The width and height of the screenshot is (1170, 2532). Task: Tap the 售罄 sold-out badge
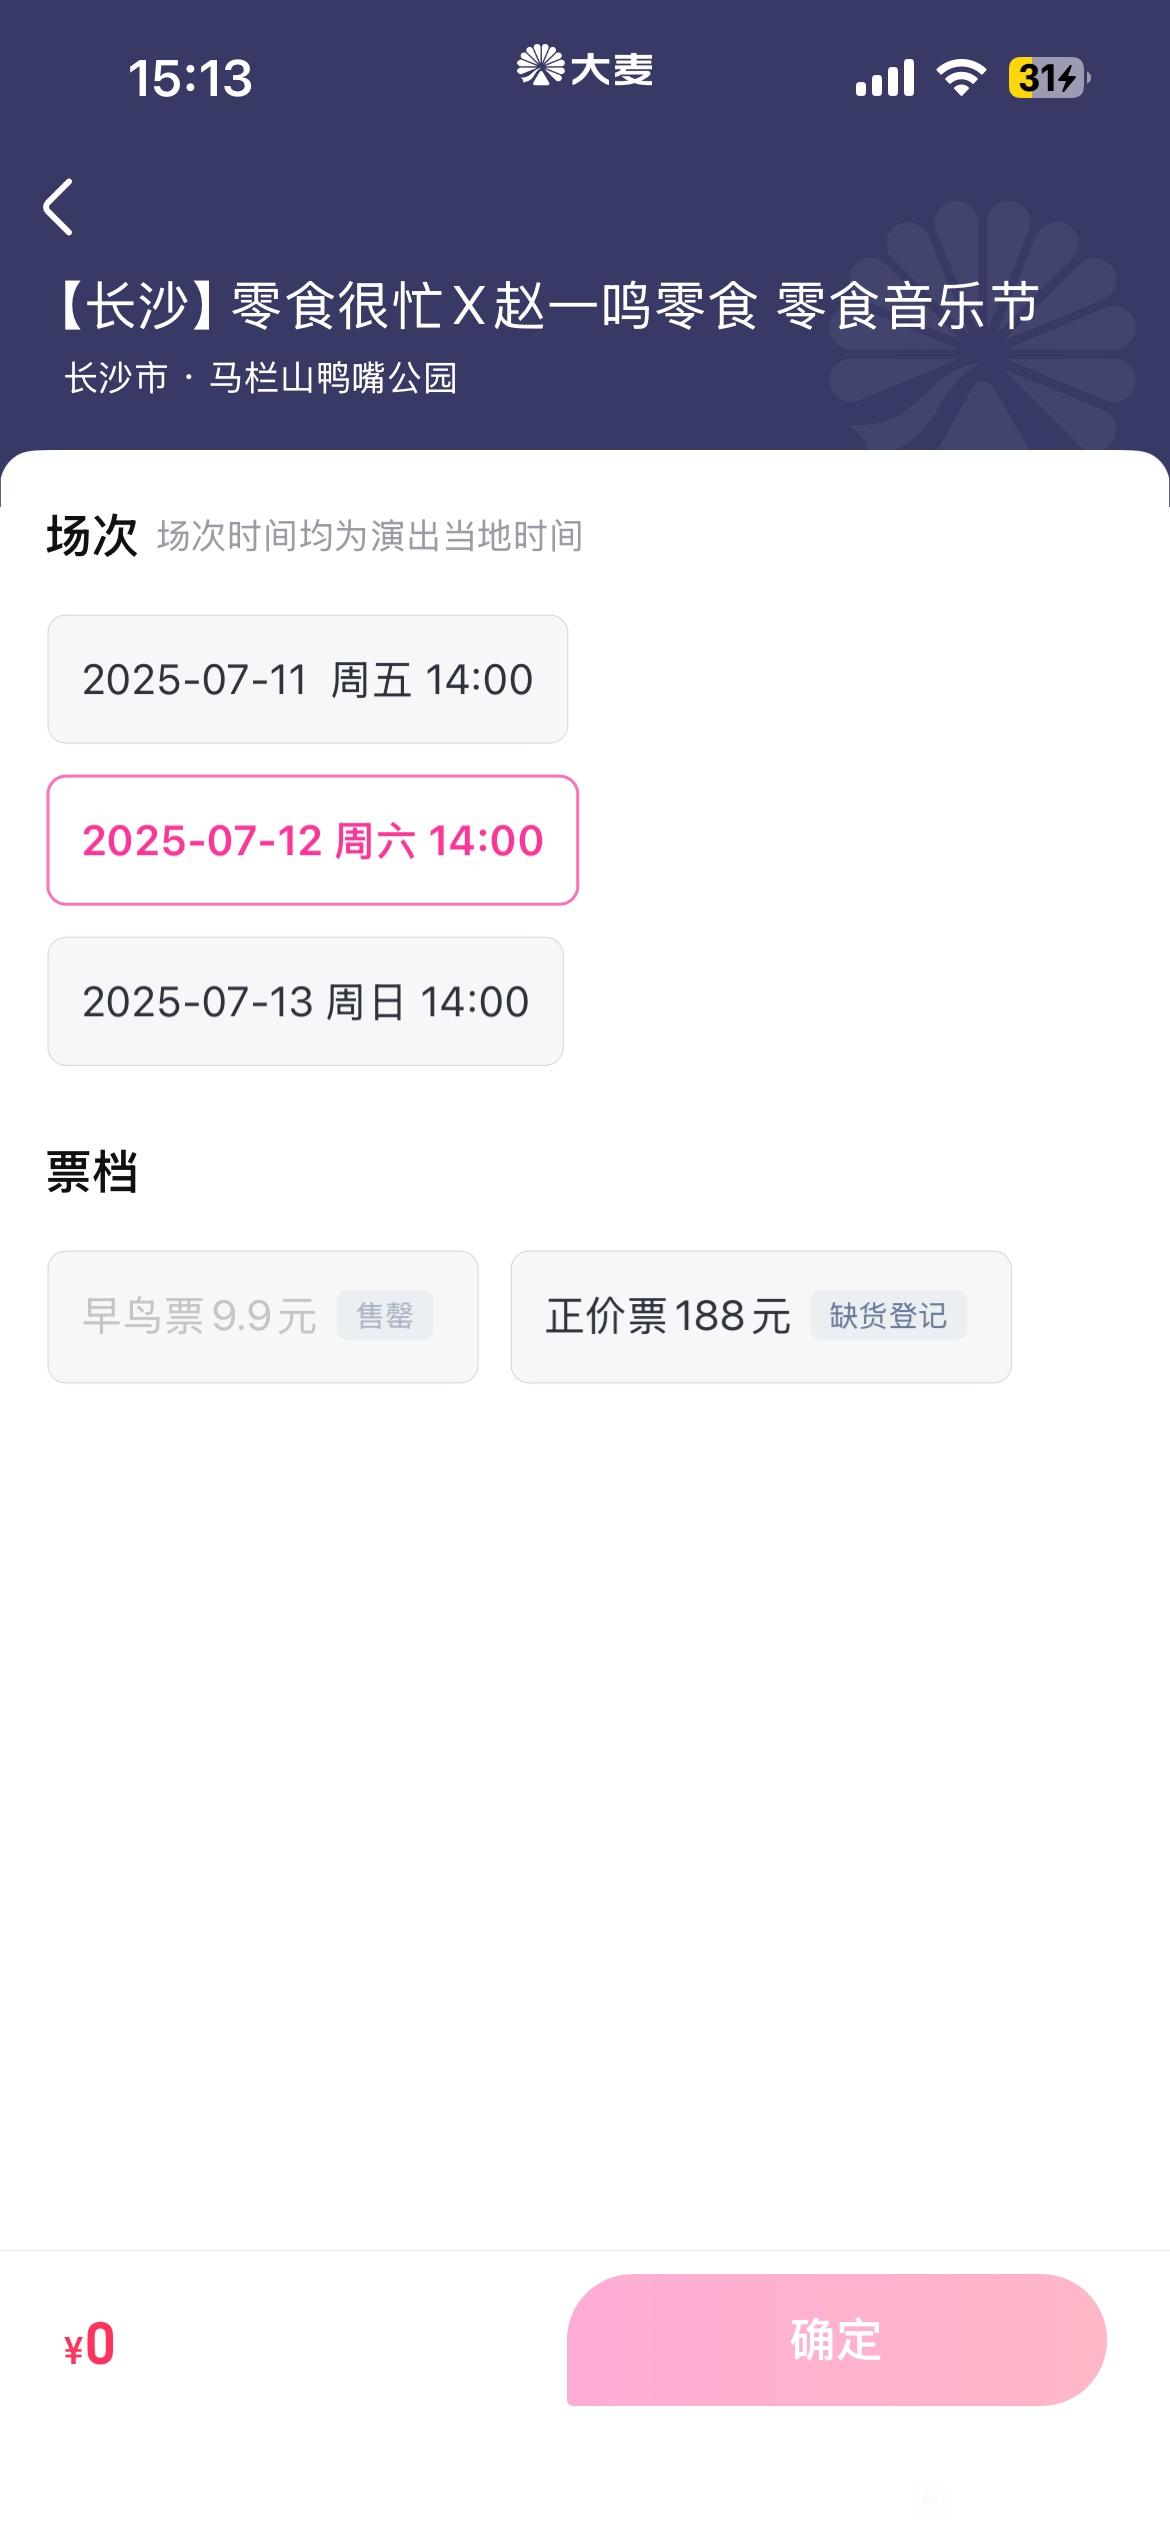385,1315
